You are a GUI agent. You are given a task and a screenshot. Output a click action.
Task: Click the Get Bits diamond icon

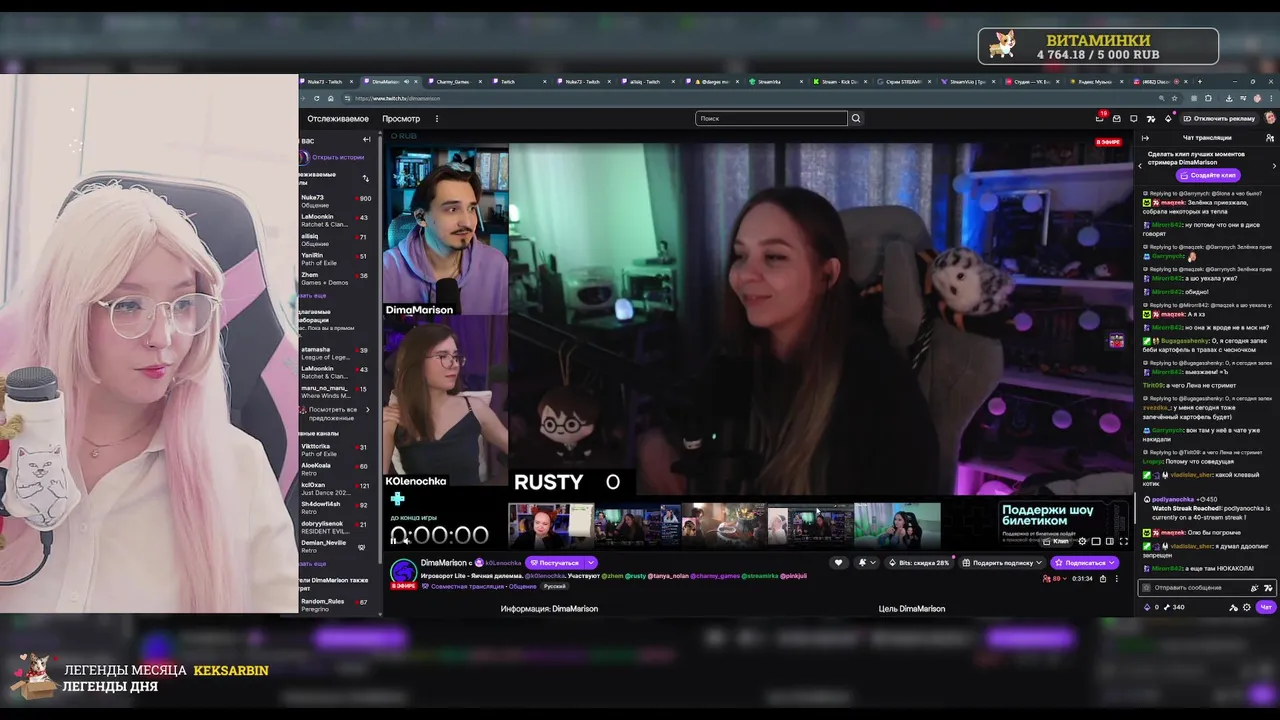click(1168, 118)
